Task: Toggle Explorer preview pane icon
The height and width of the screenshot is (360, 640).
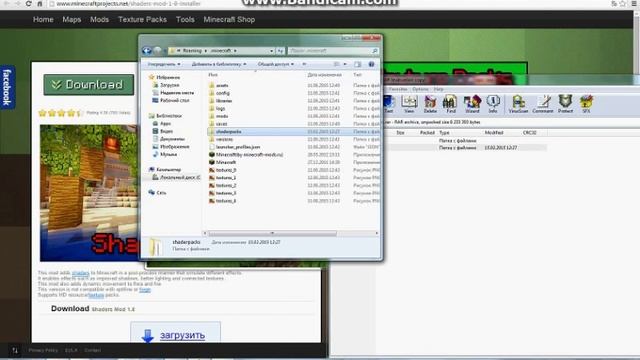Action: pyautogui.click(x=358, y=64)
